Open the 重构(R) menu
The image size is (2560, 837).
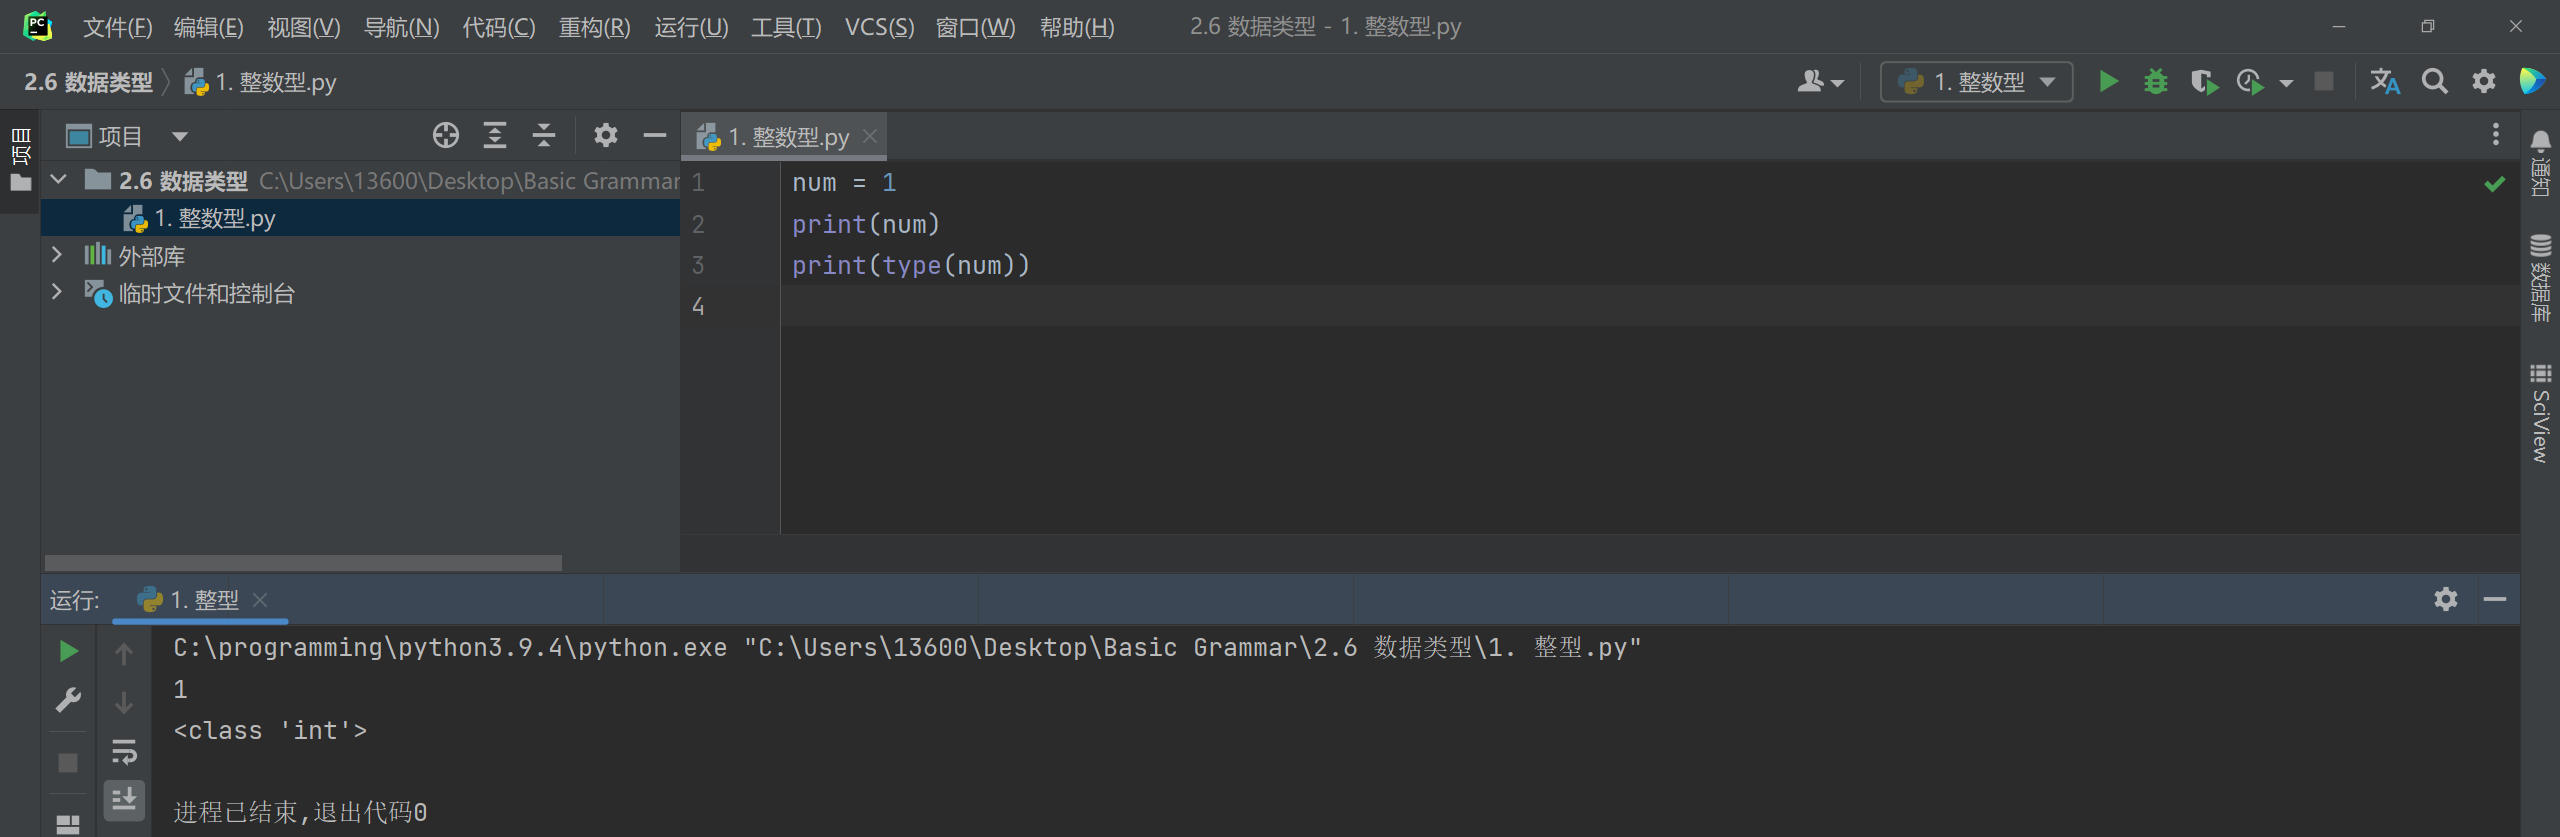click(x=594, y=27)
